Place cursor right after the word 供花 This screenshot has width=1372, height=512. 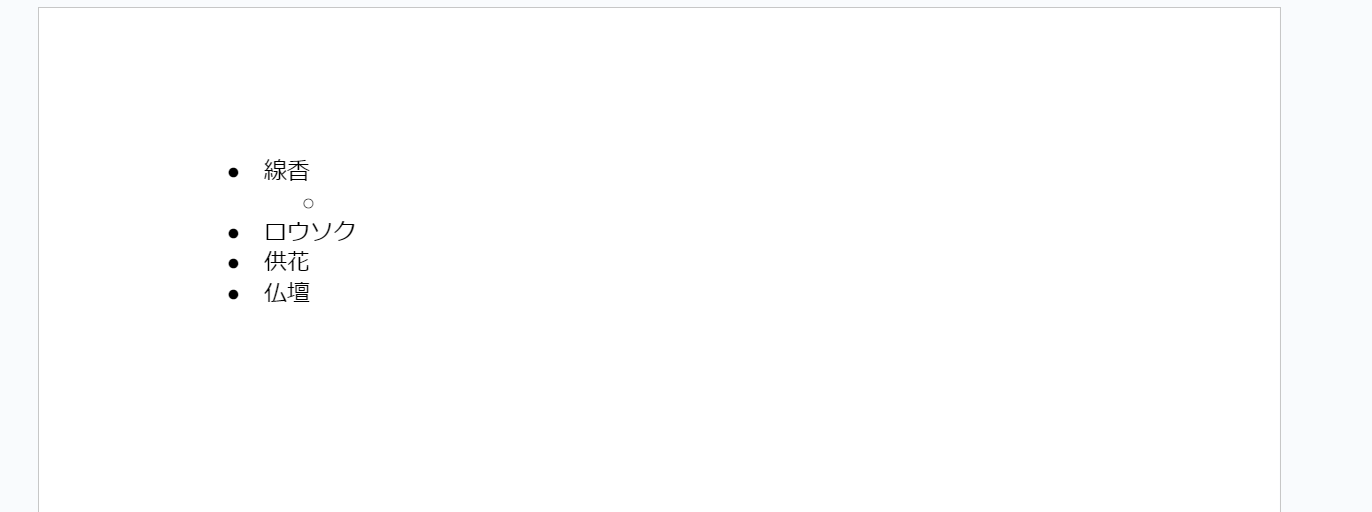[x=311, y=263]
